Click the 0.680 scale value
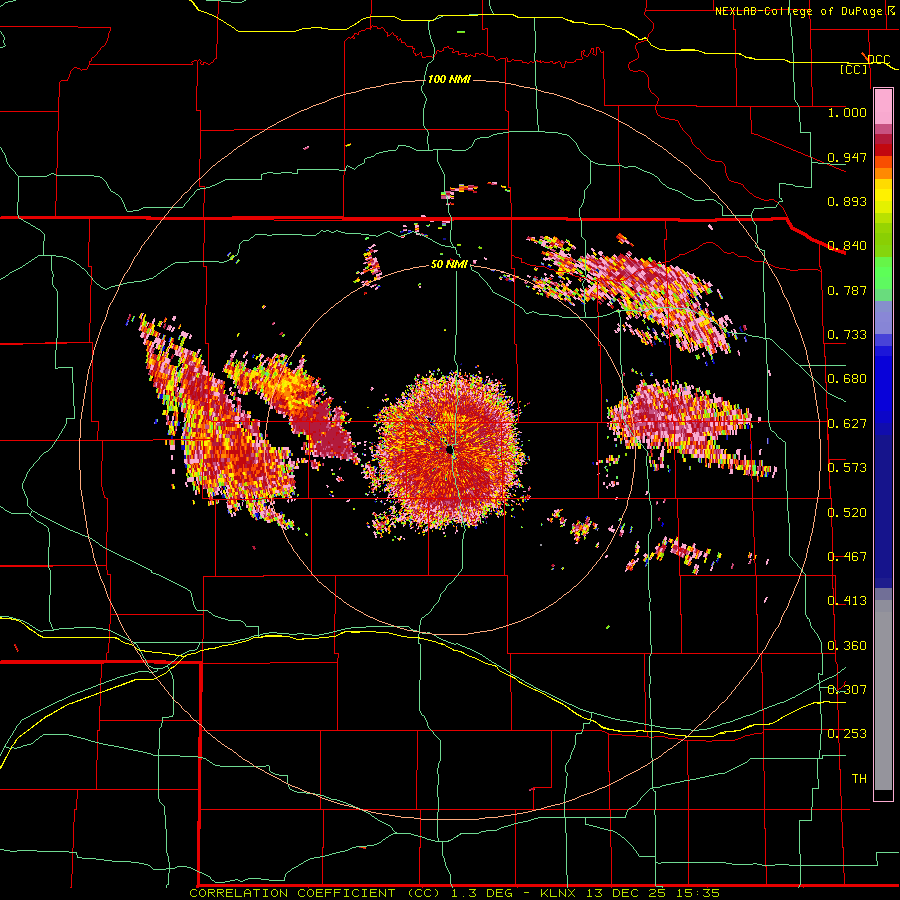This screenshot has width=900, height=900. pyautogui.click(x=847, y=379)
